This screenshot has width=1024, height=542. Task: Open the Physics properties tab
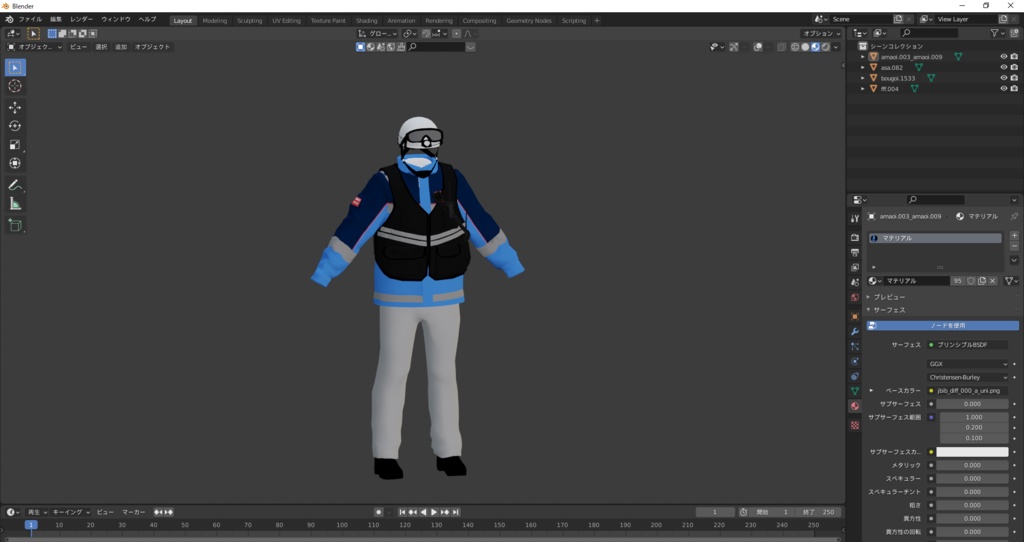coord(855,361)
